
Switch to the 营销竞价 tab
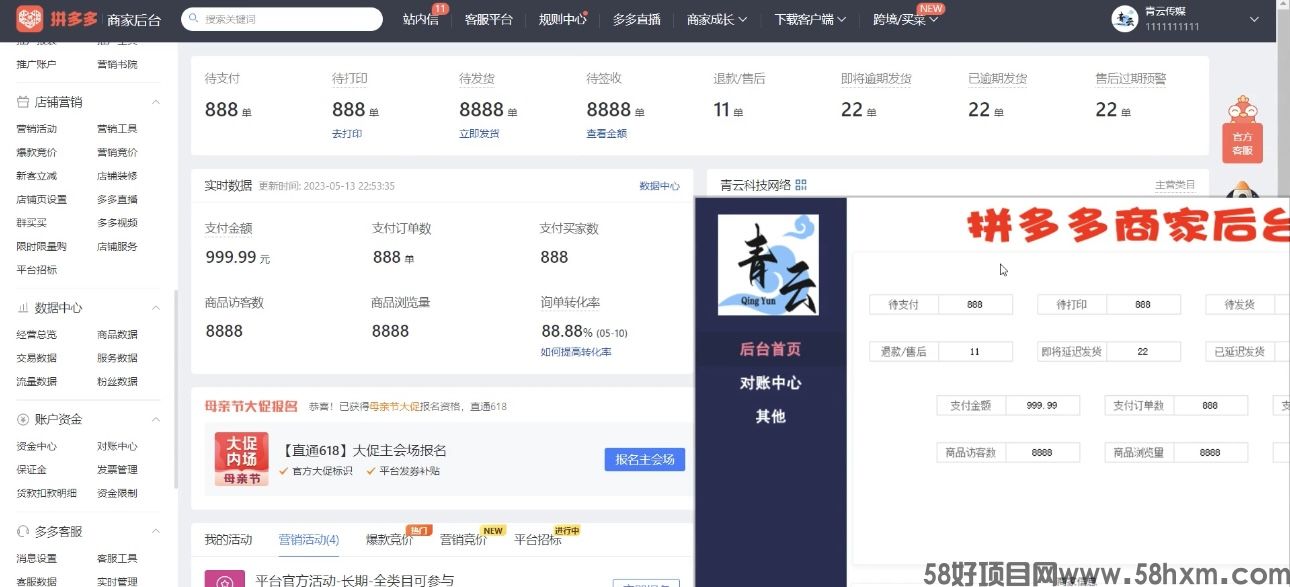(464, 540)
